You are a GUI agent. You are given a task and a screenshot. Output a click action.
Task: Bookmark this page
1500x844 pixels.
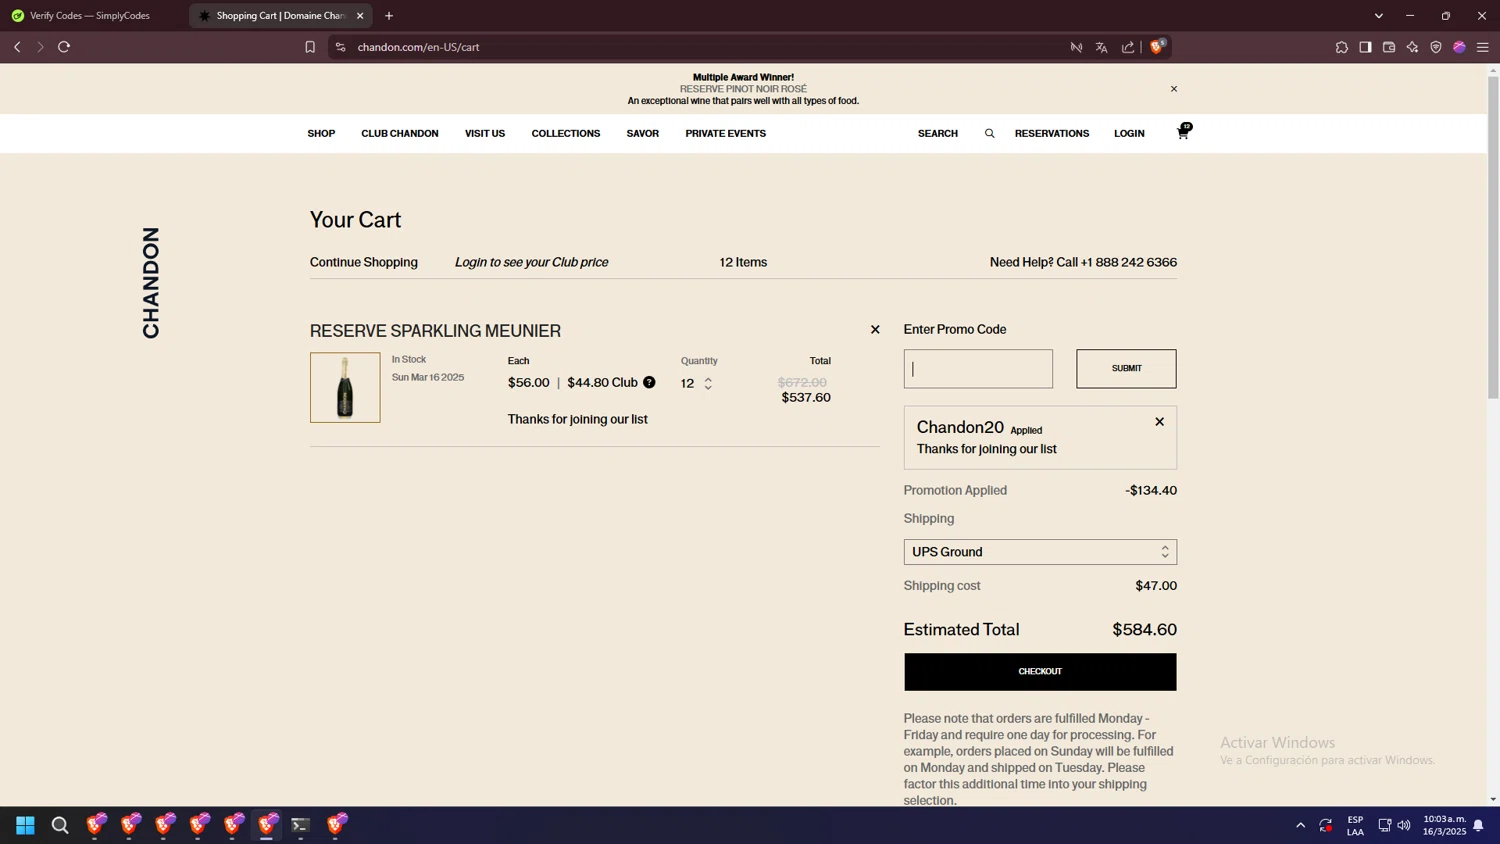click(310, 47)
